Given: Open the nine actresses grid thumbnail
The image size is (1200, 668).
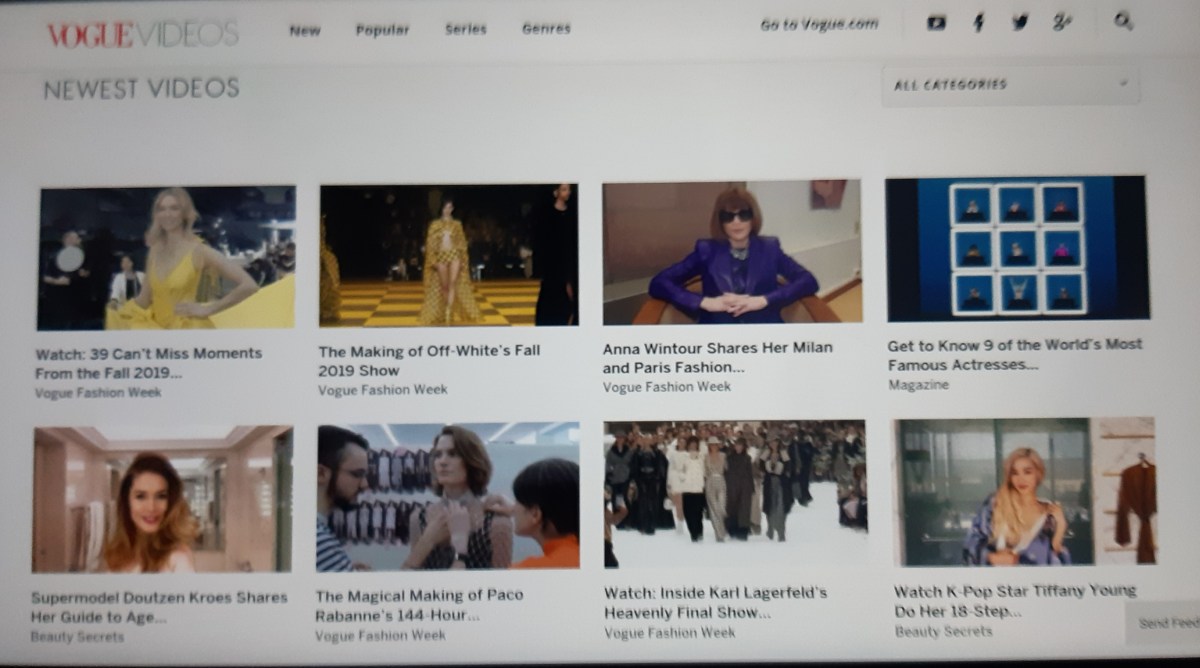Looking at the screenshot, I should [x=1017, y=249].
